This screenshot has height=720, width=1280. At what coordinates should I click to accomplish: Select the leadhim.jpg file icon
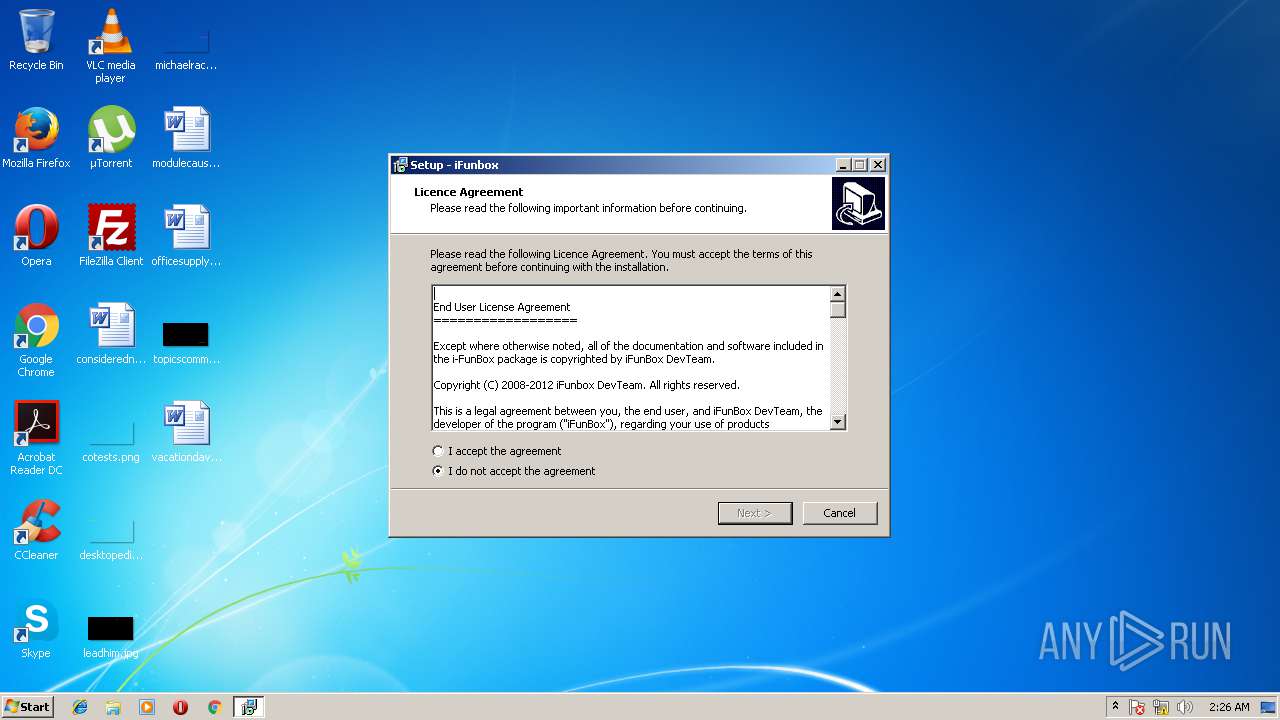[110, 636]
